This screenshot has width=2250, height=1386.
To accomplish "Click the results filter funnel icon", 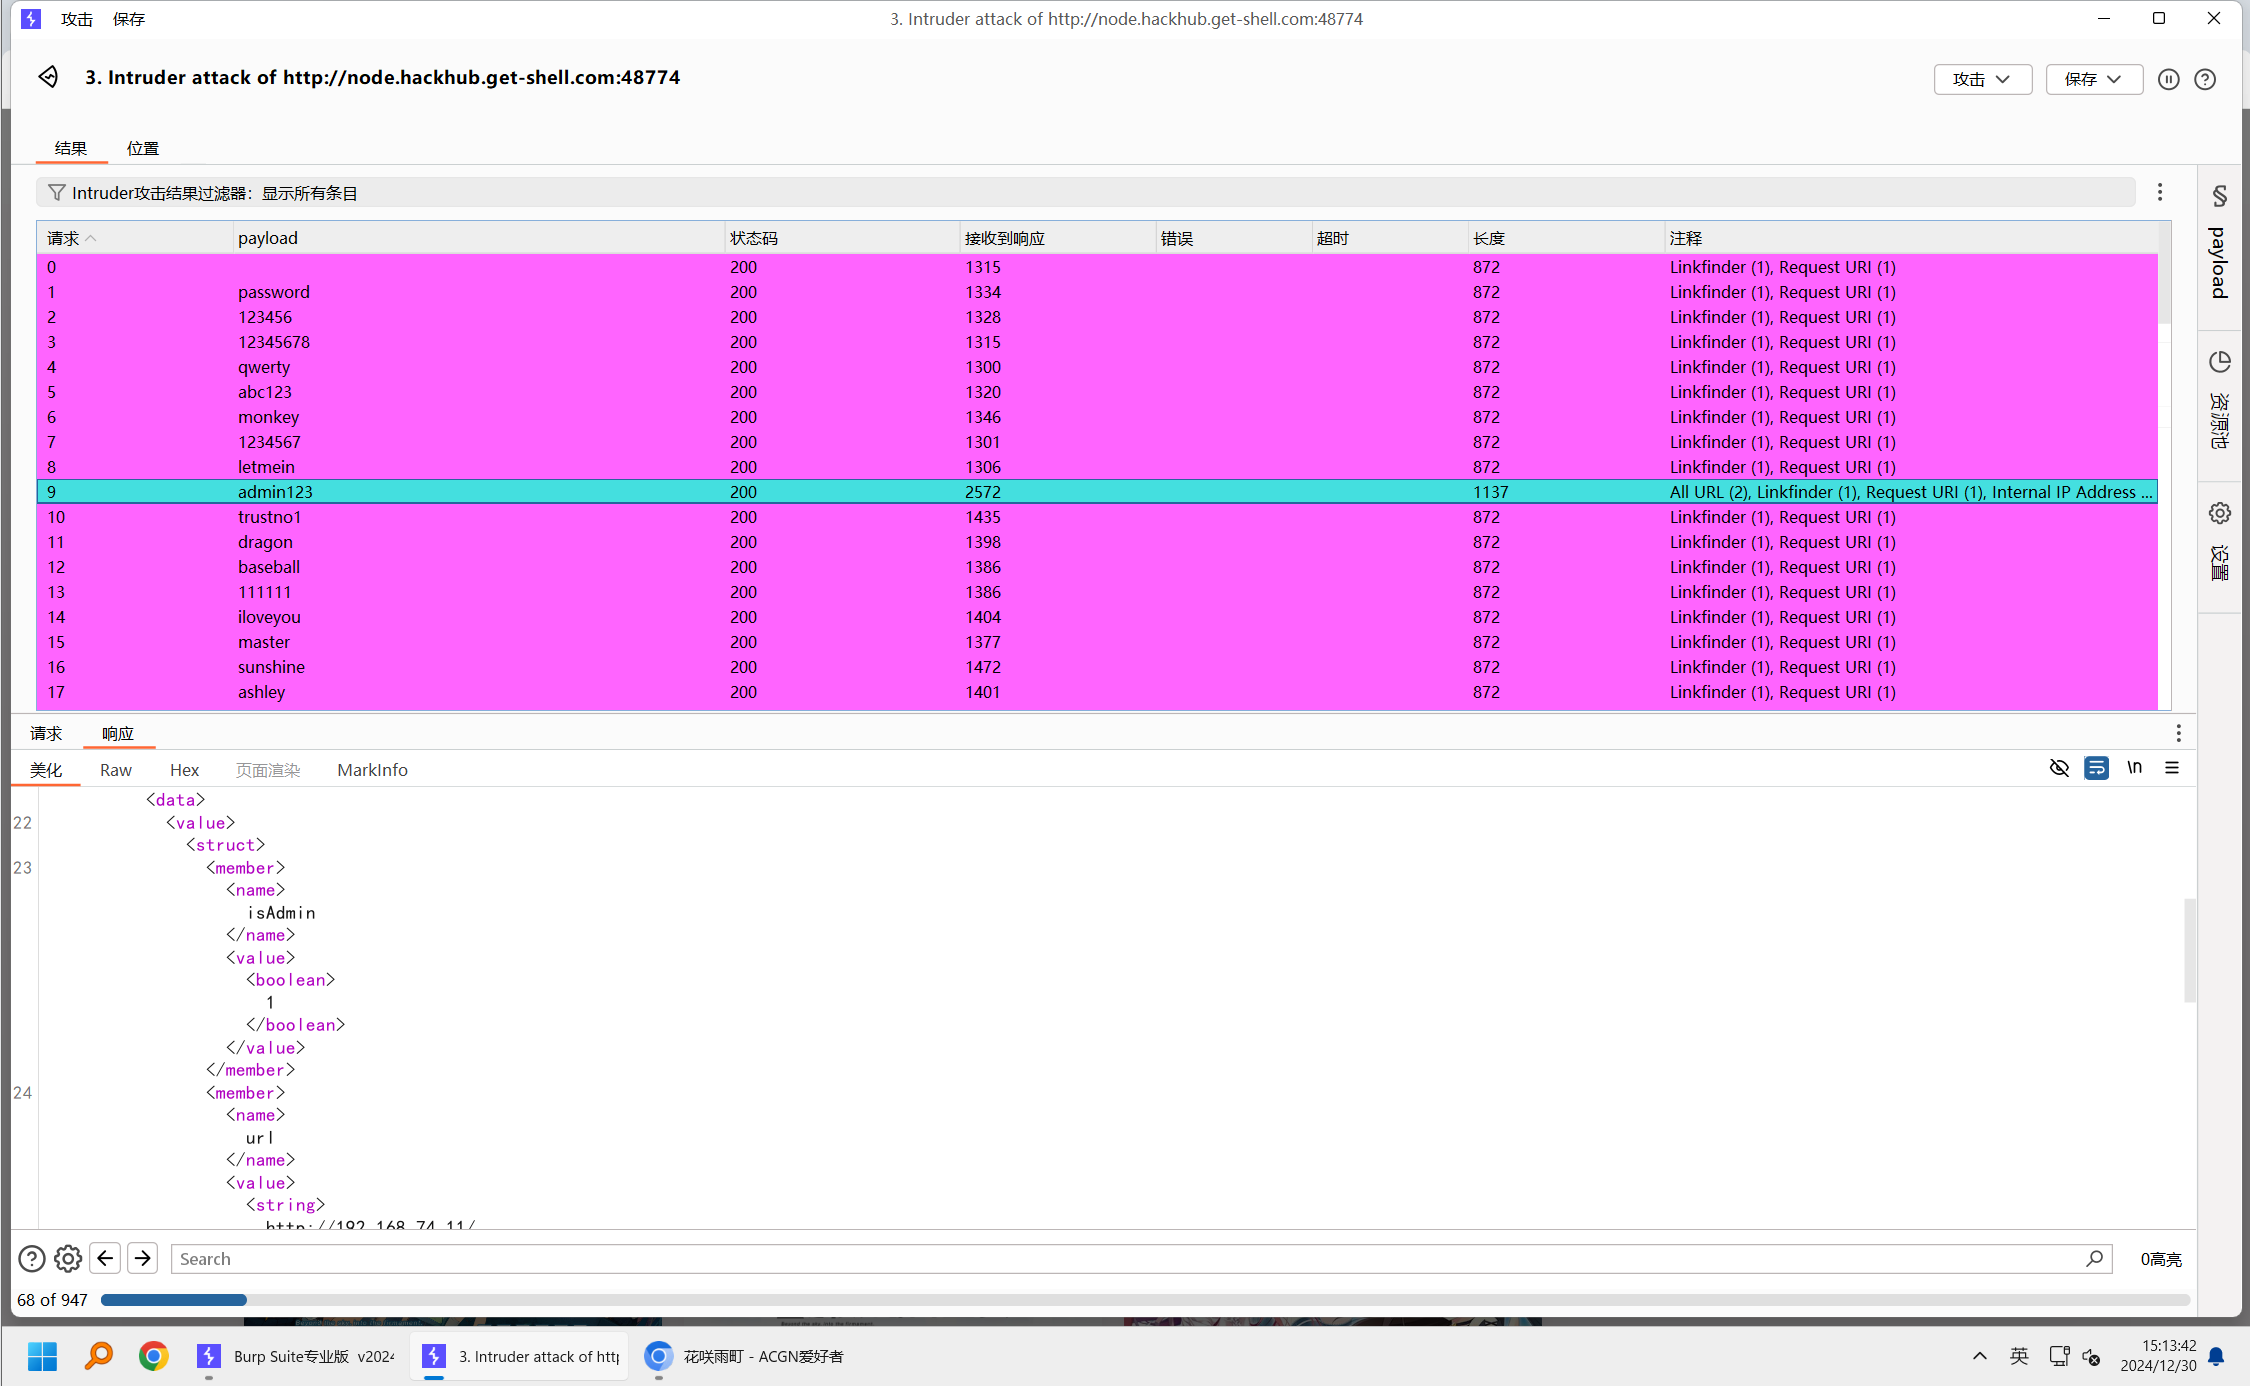I will point(57,193).
